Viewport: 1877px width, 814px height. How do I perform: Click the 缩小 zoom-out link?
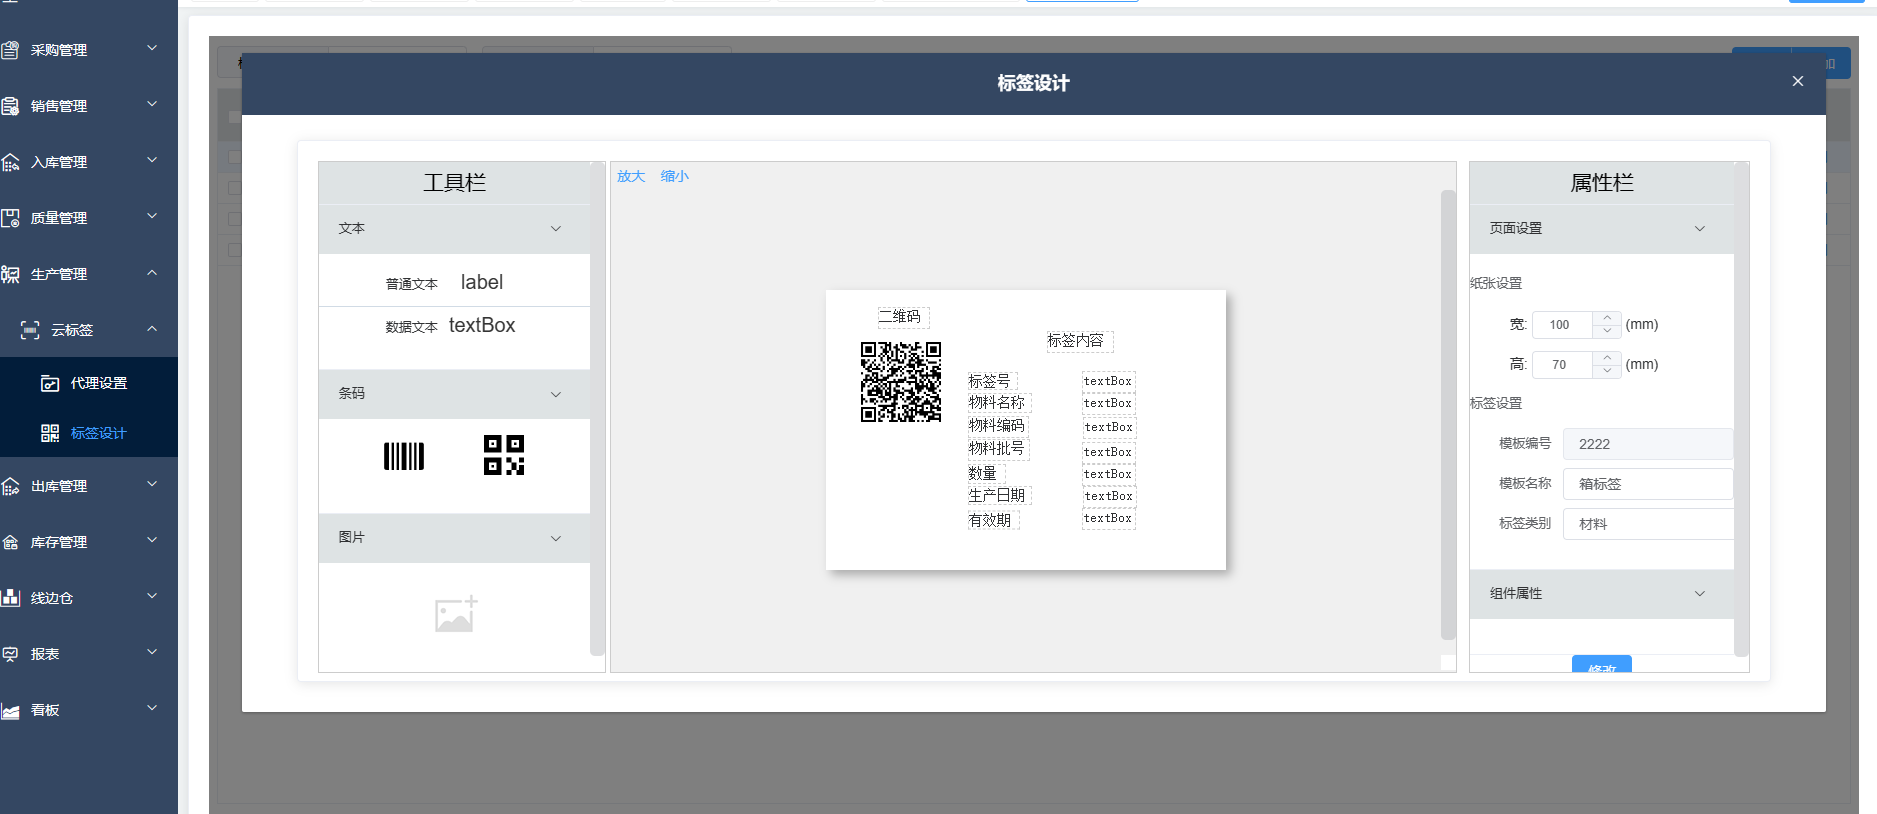coord(674,176)
